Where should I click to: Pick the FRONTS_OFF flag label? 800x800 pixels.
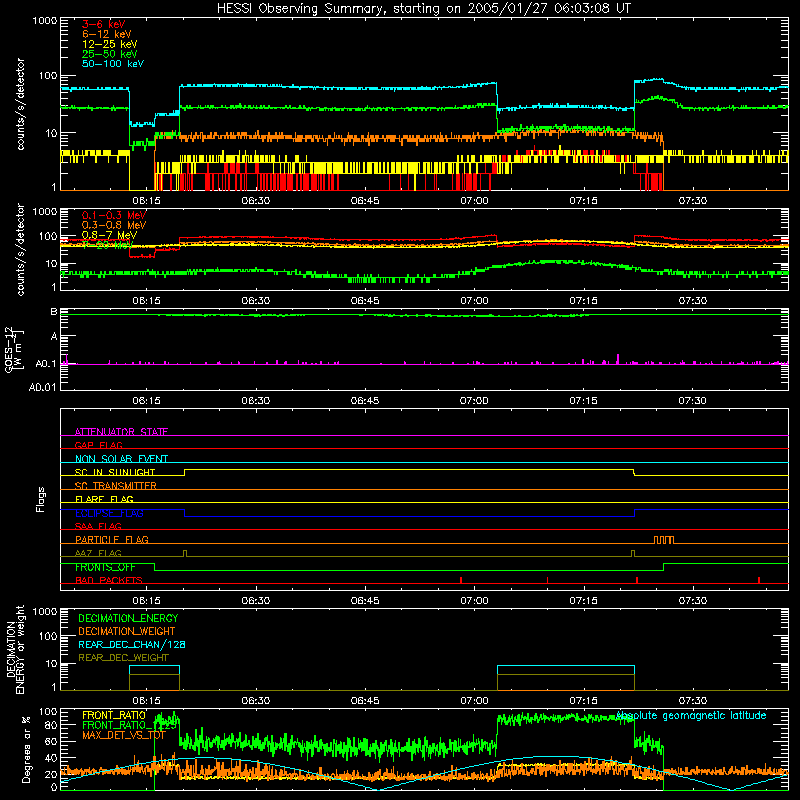(x=105, y=567)
